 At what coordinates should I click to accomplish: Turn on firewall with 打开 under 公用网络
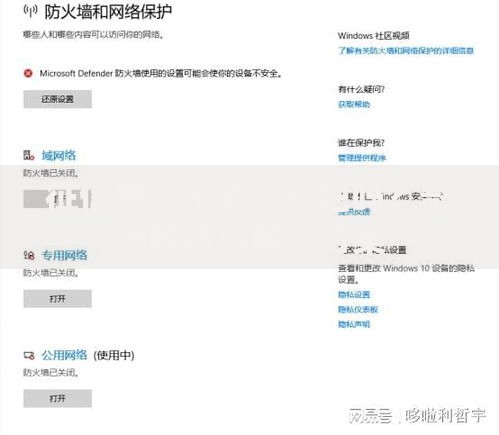[x=58, y=398]
